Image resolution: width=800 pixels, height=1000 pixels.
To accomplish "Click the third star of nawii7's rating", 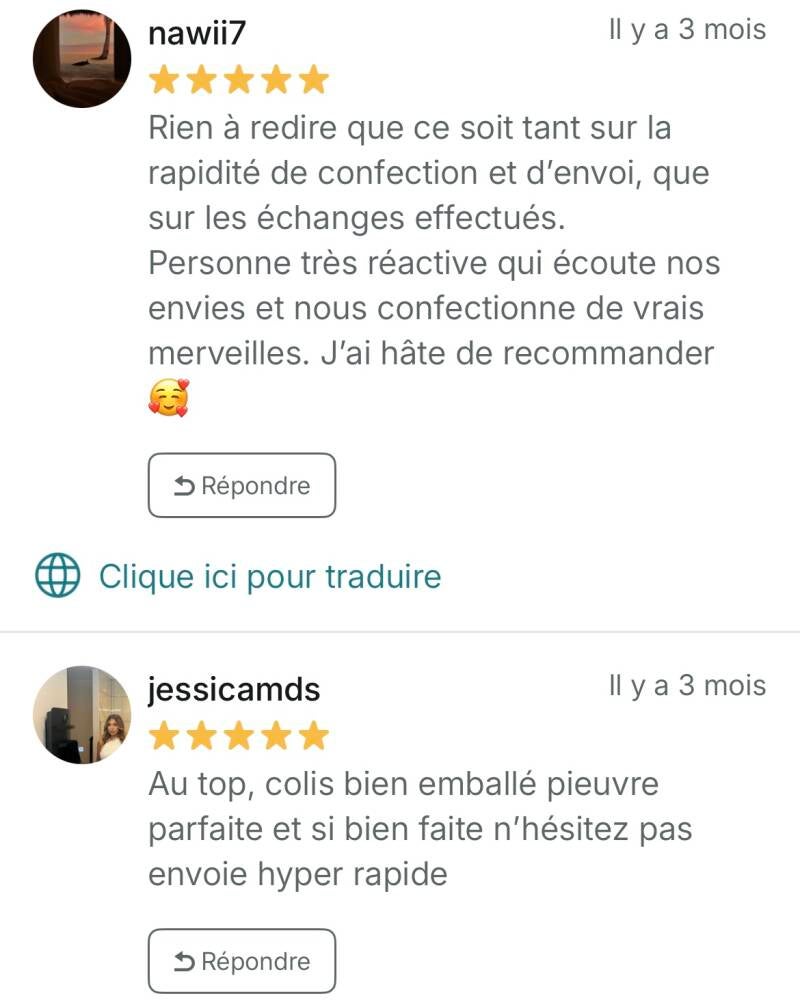I will point(239,80).
